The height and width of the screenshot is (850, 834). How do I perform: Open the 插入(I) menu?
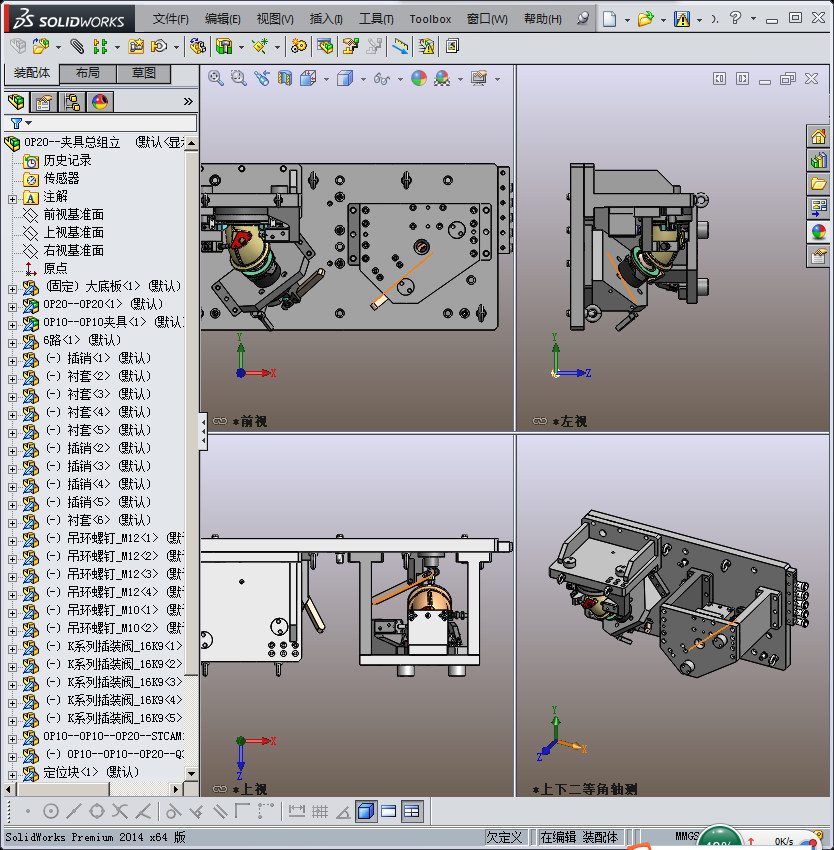[x=326, y=19]
